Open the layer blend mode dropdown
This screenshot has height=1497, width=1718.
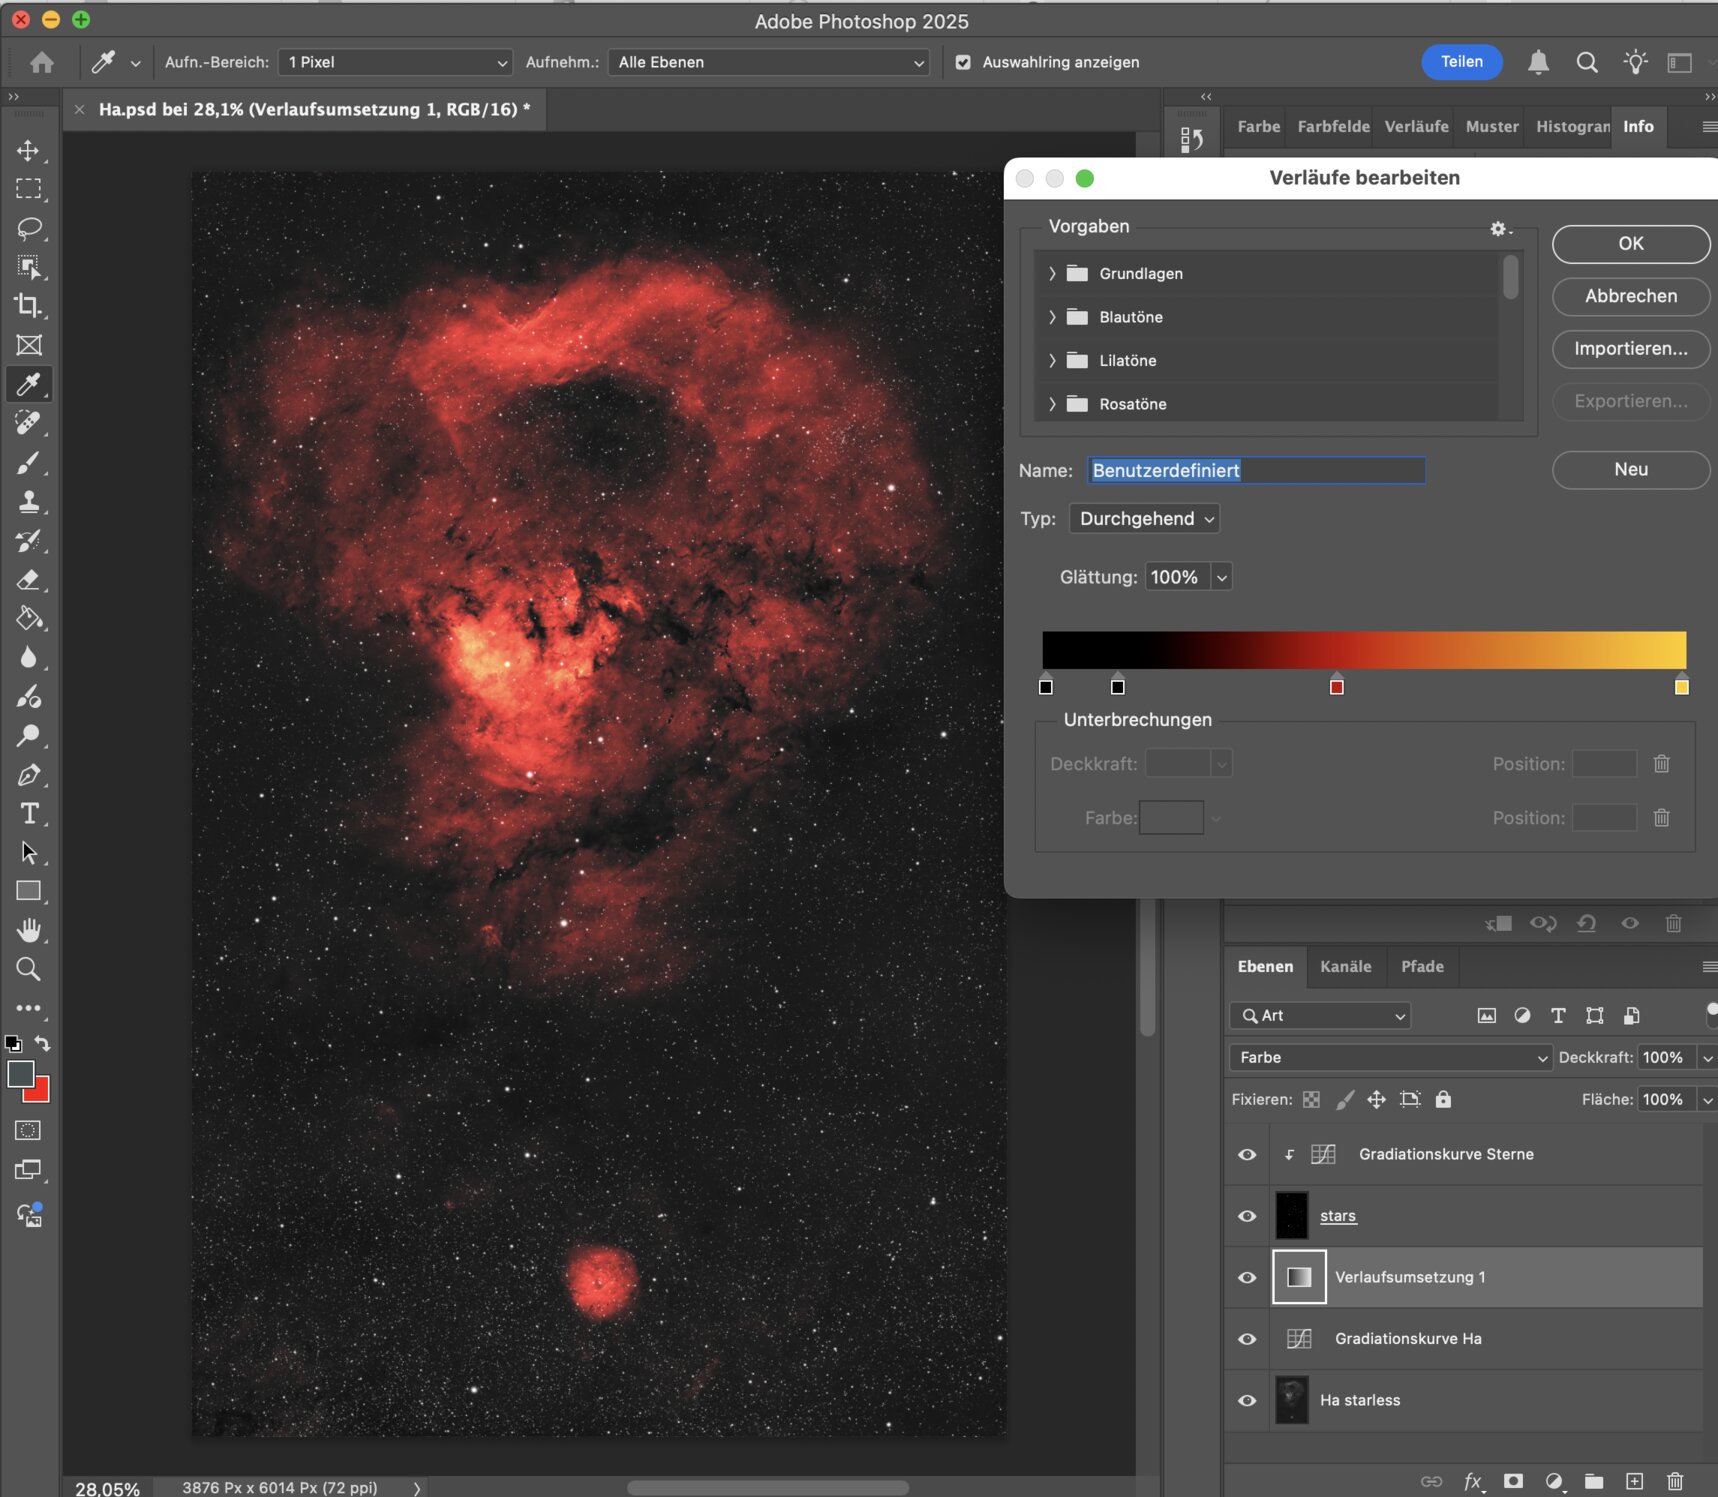tap(1390, 1057)
